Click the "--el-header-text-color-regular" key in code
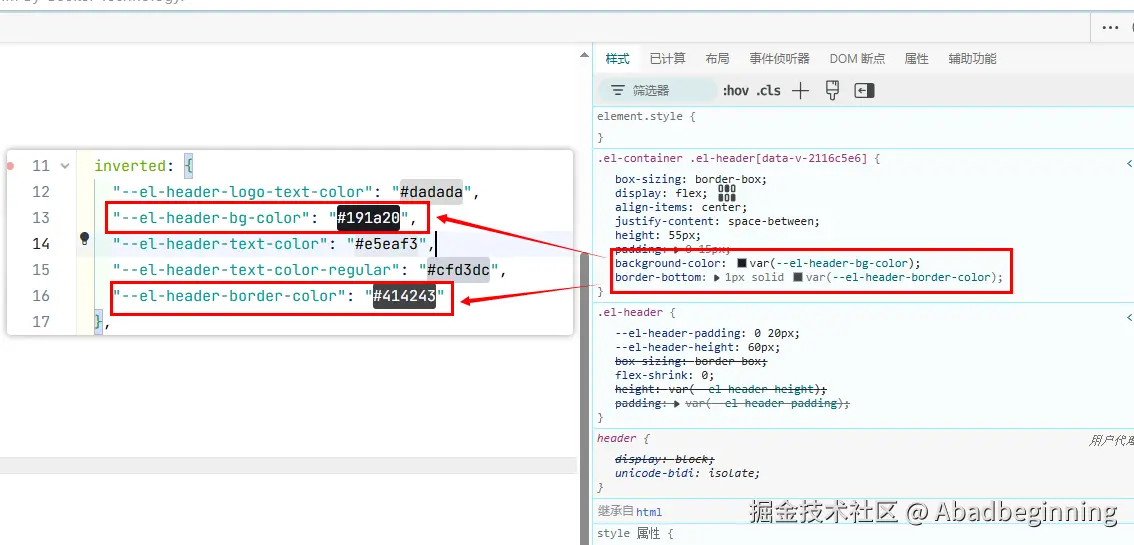Screen dimensions: 1134x545 click(x=256, y=270)
